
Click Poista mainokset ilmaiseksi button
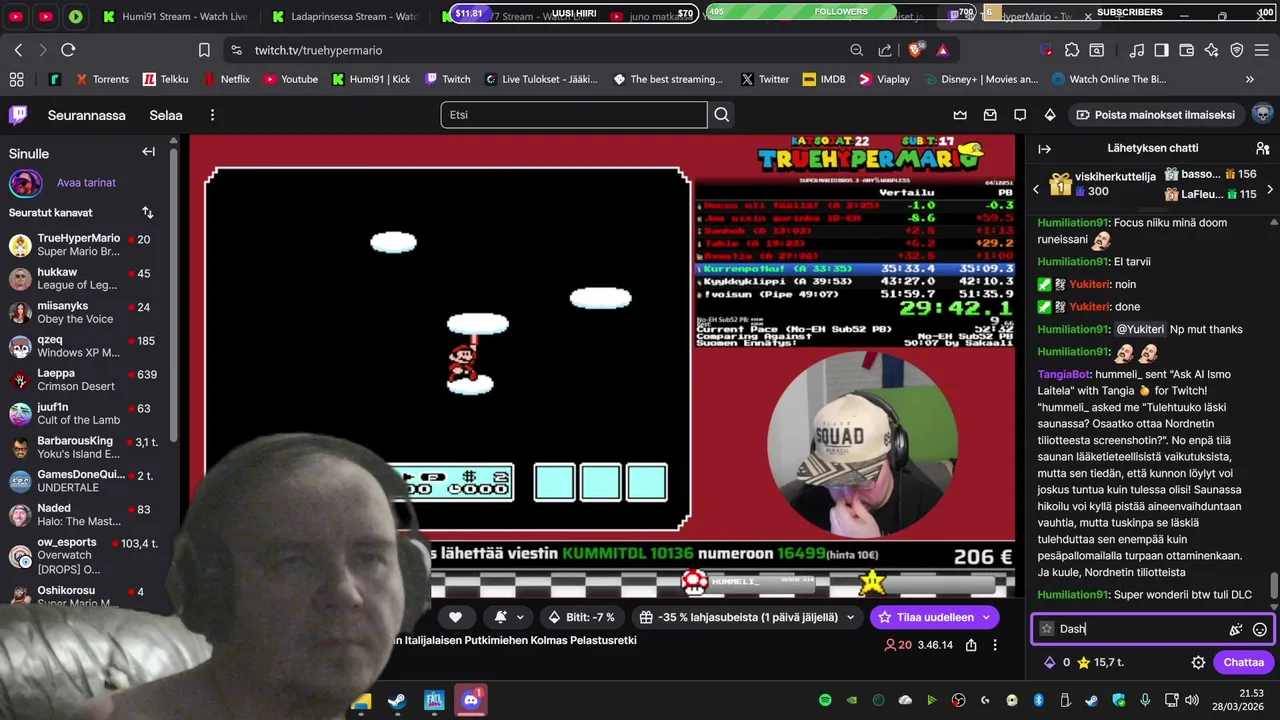point(1155,115)
